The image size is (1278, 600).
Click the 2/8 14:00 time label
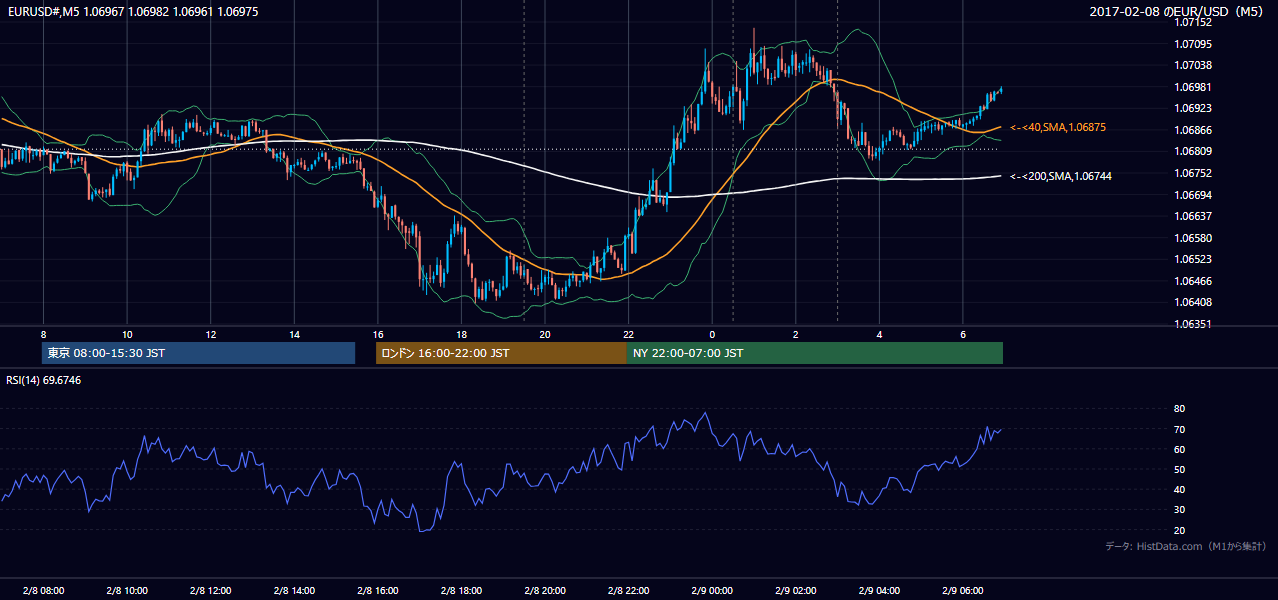pyautogui.click(x=294, y=591)
